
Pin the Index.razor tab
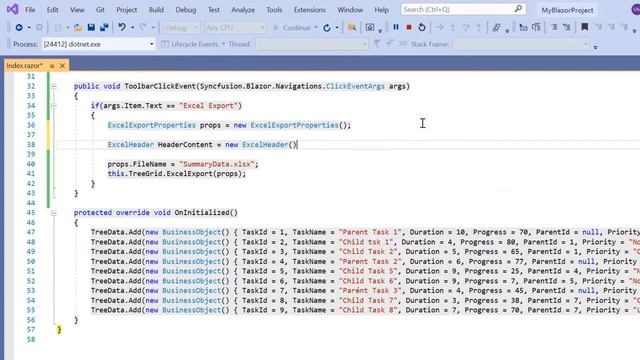coord(52,66)
